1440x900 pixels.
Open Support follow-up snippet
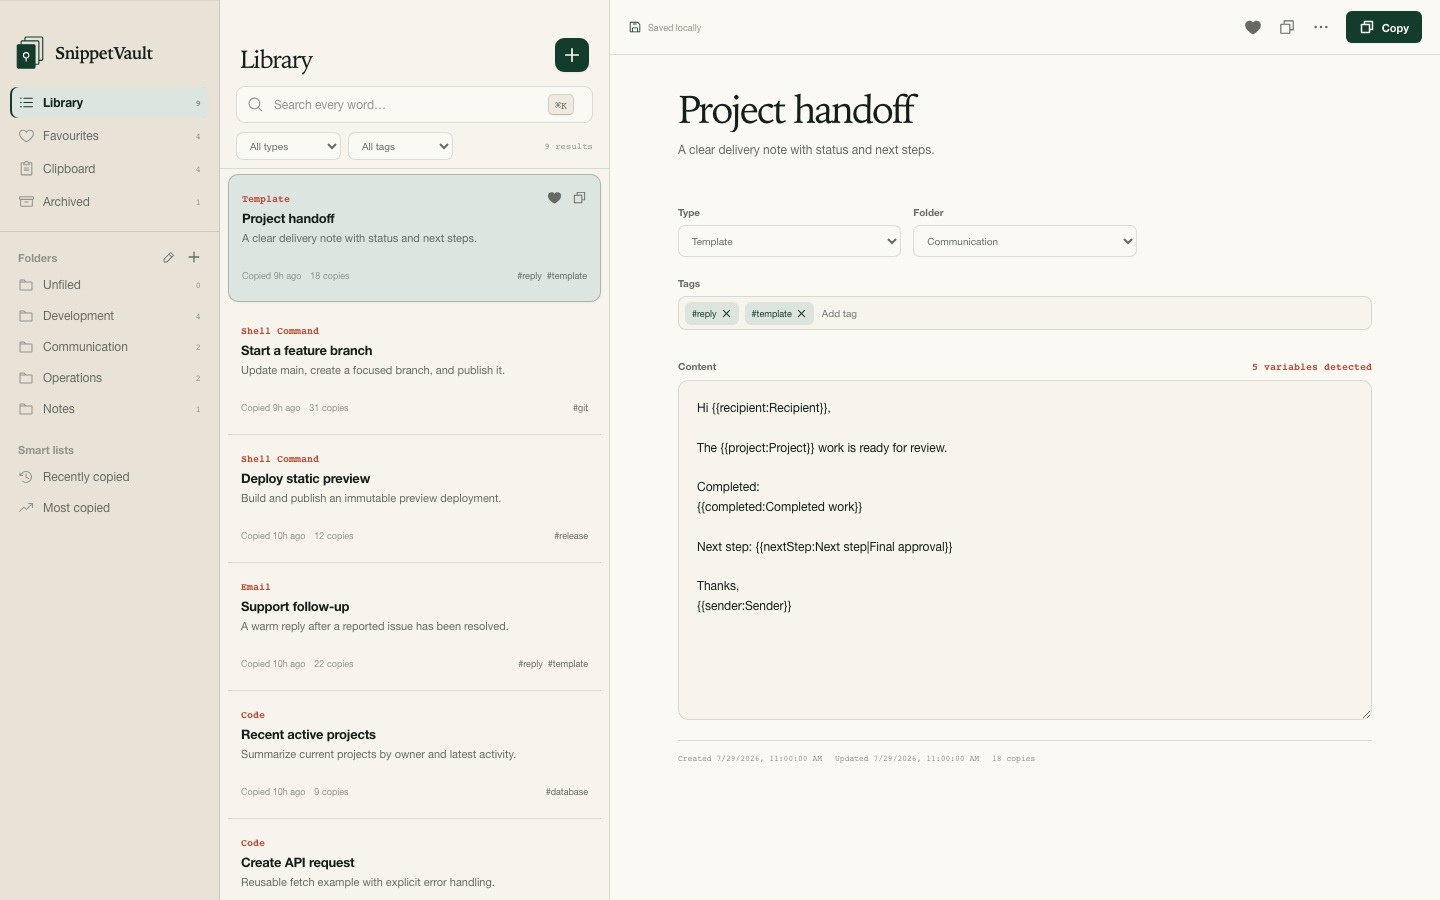point(414,625)
